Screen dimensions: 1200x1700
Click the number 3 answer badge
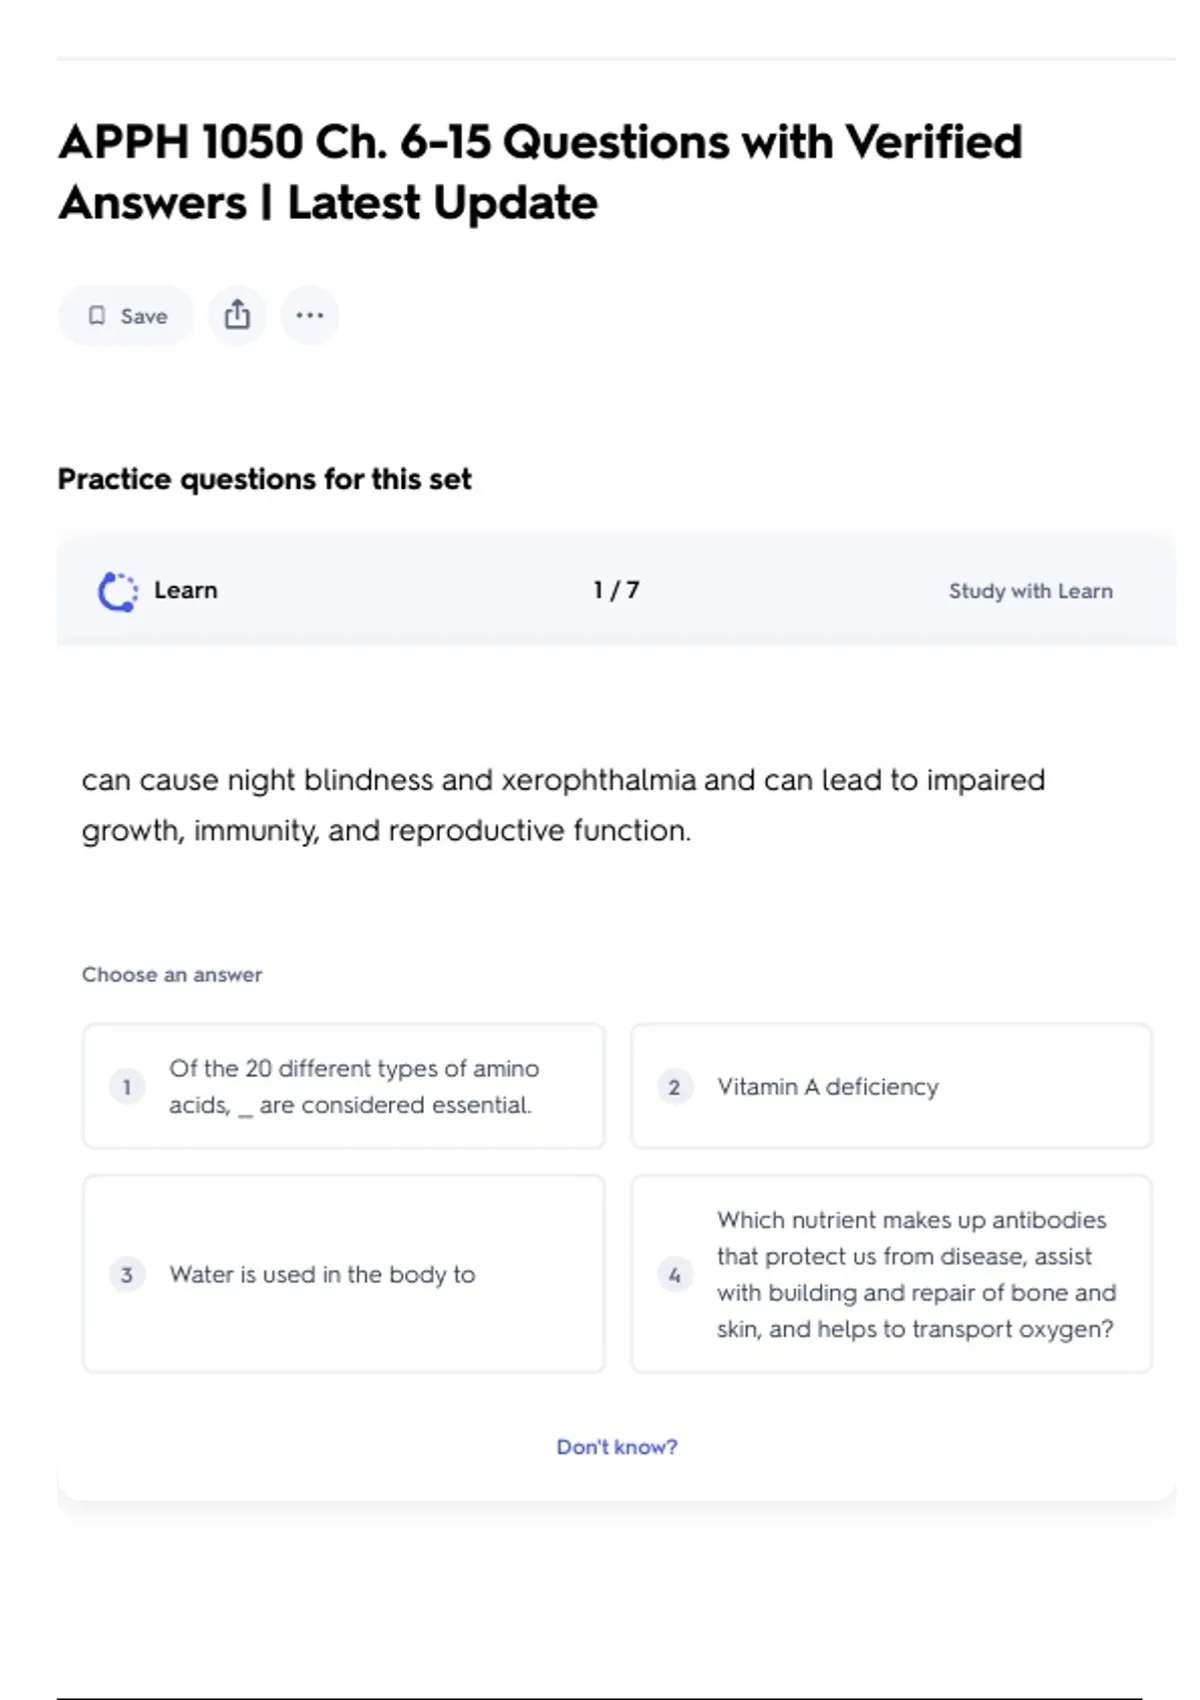pyautogui.click(x=127, y=1275)
